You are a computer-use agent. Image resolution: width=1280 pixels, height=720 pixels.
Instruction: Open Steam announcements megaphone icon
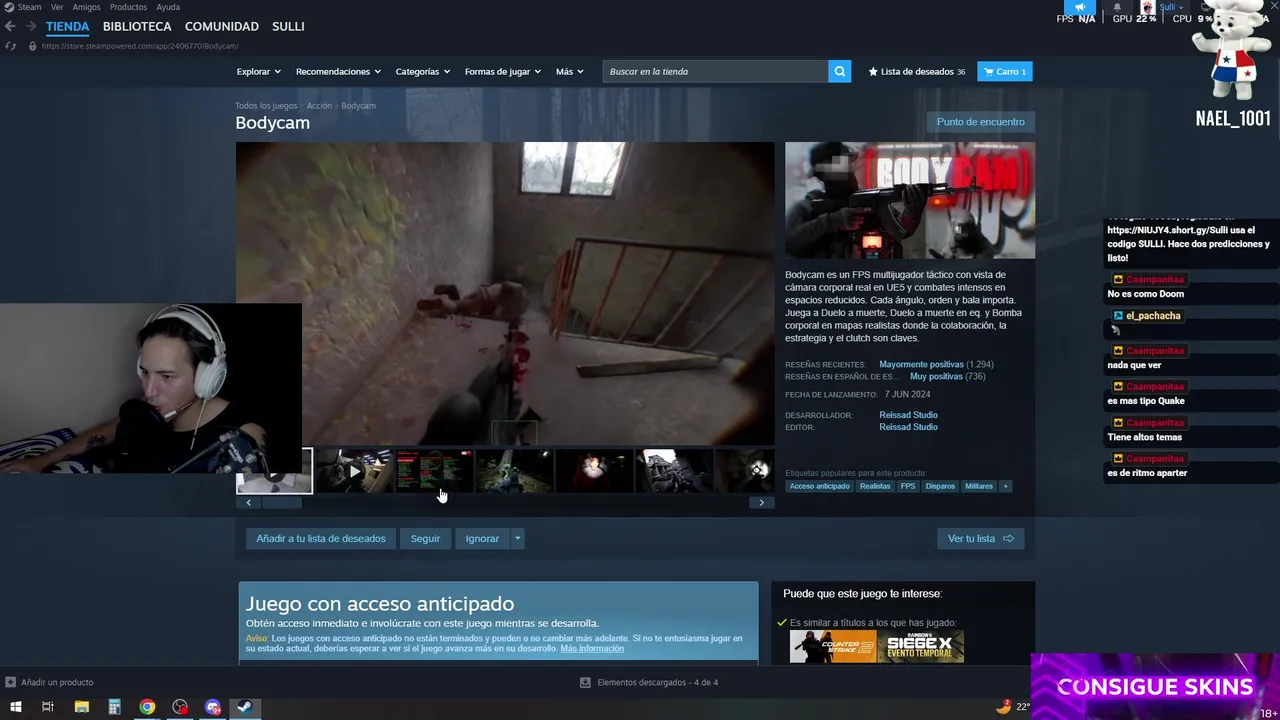[1080, 7]
